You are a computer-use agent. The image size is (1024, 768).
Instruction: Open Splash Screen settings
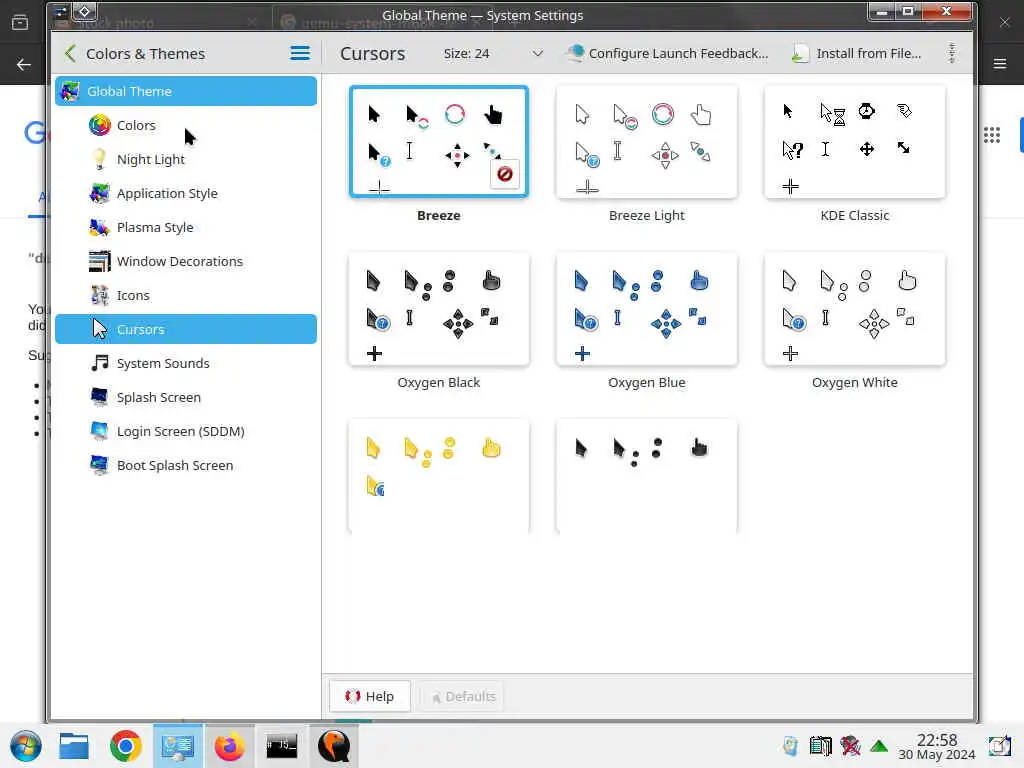[x=186, y=397]
